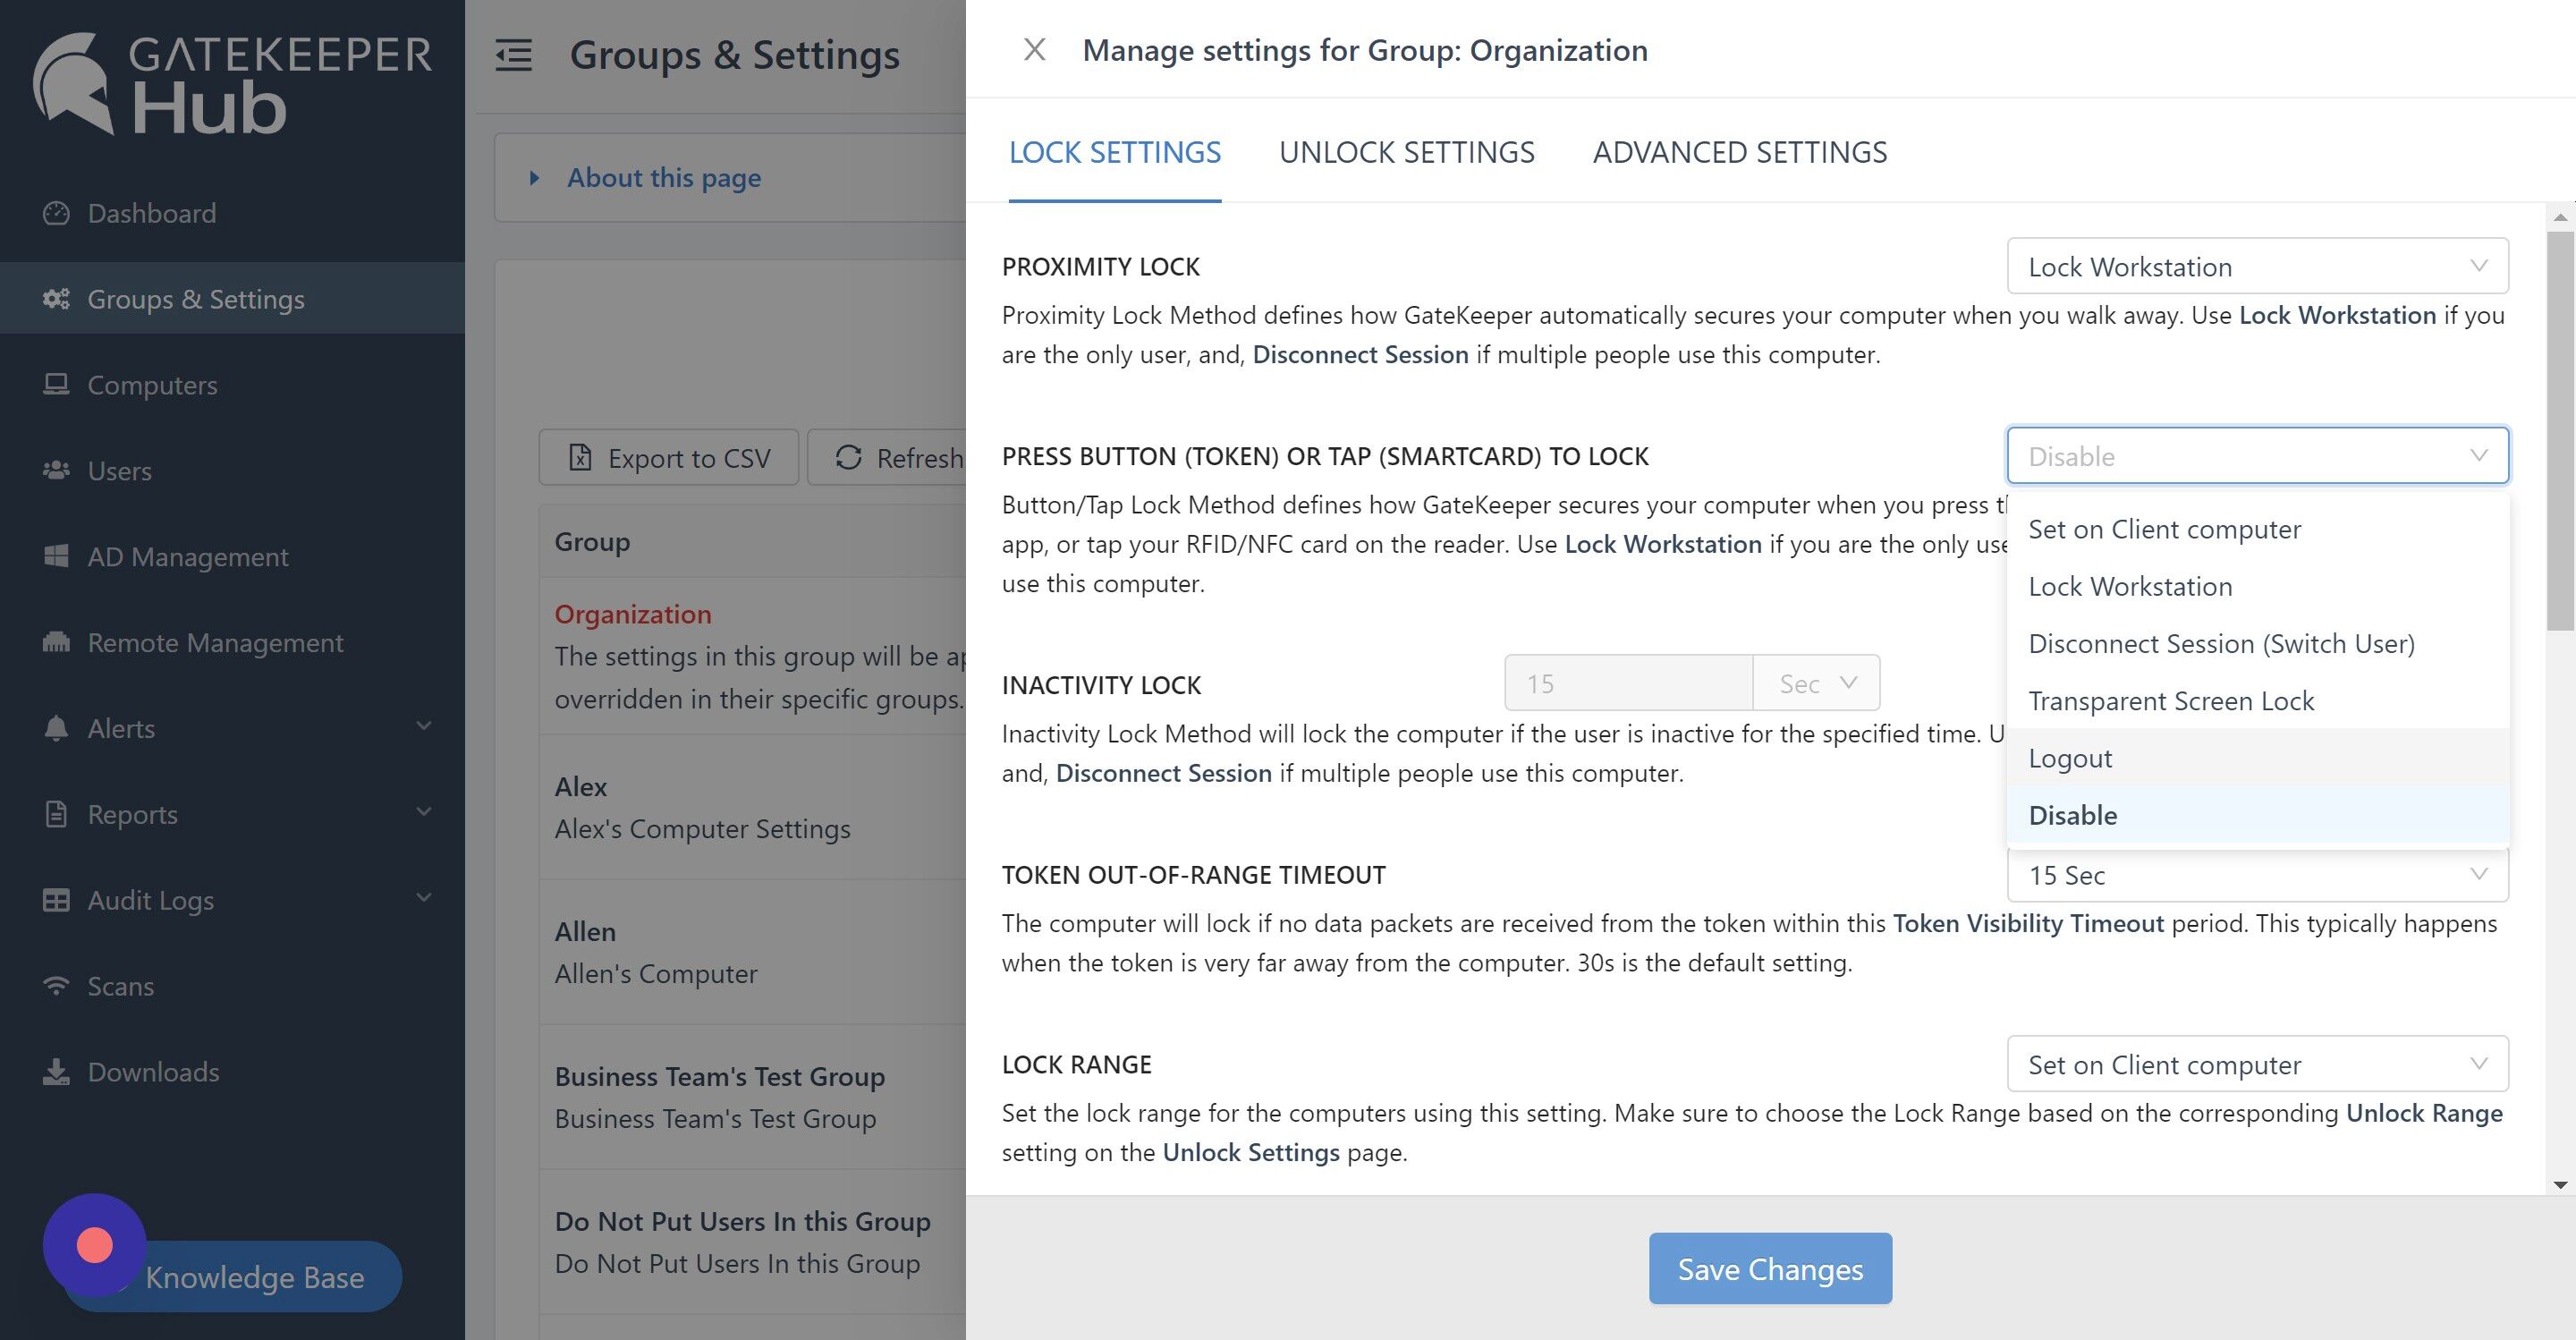The width and height of the screenshot is (2576, 1340).
Task: Choose Set on Client computer in open list
Action: tap(2257, 529)
